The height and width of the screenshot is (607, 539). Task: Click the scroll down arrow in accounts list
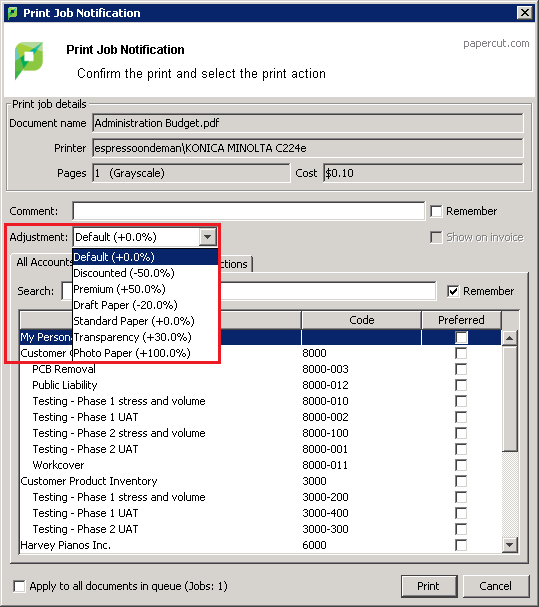(x=510, y=545)
